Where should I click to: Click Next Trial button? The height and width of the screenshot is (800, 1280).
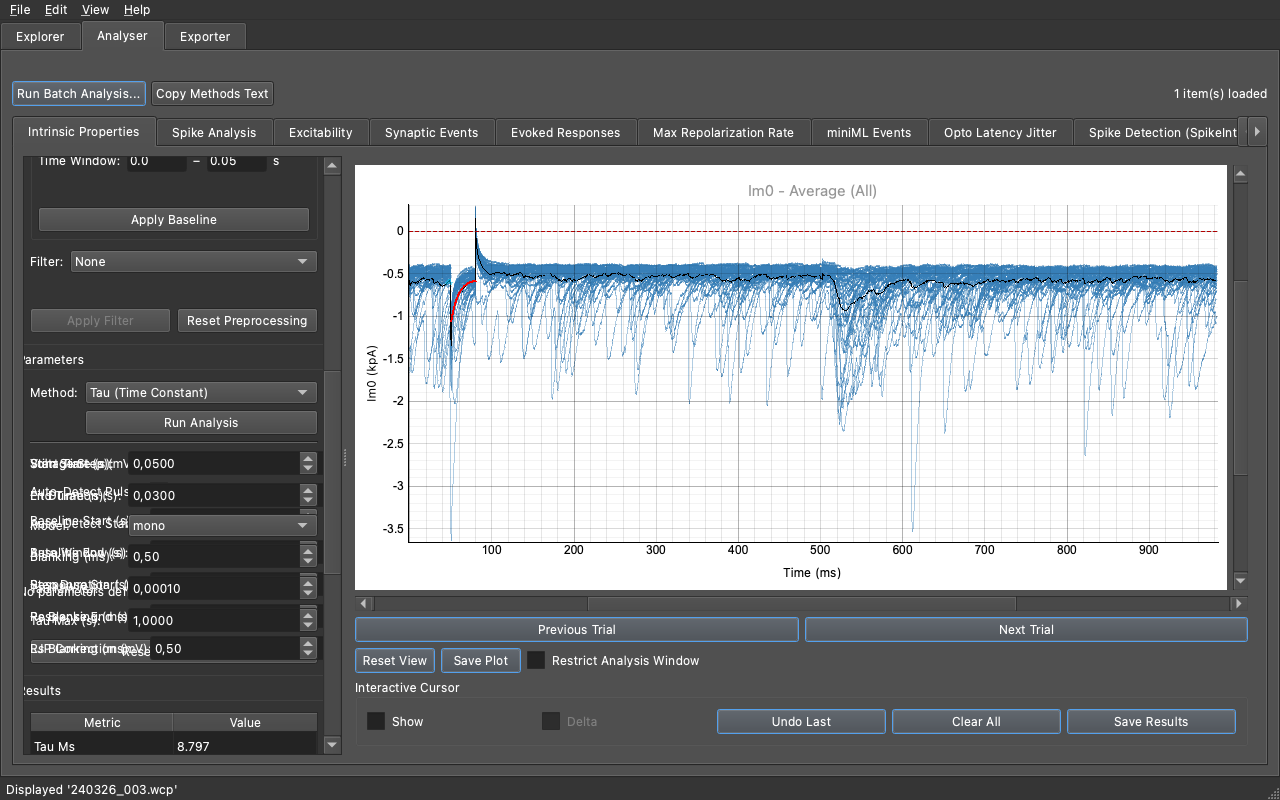pos(1026,629)
